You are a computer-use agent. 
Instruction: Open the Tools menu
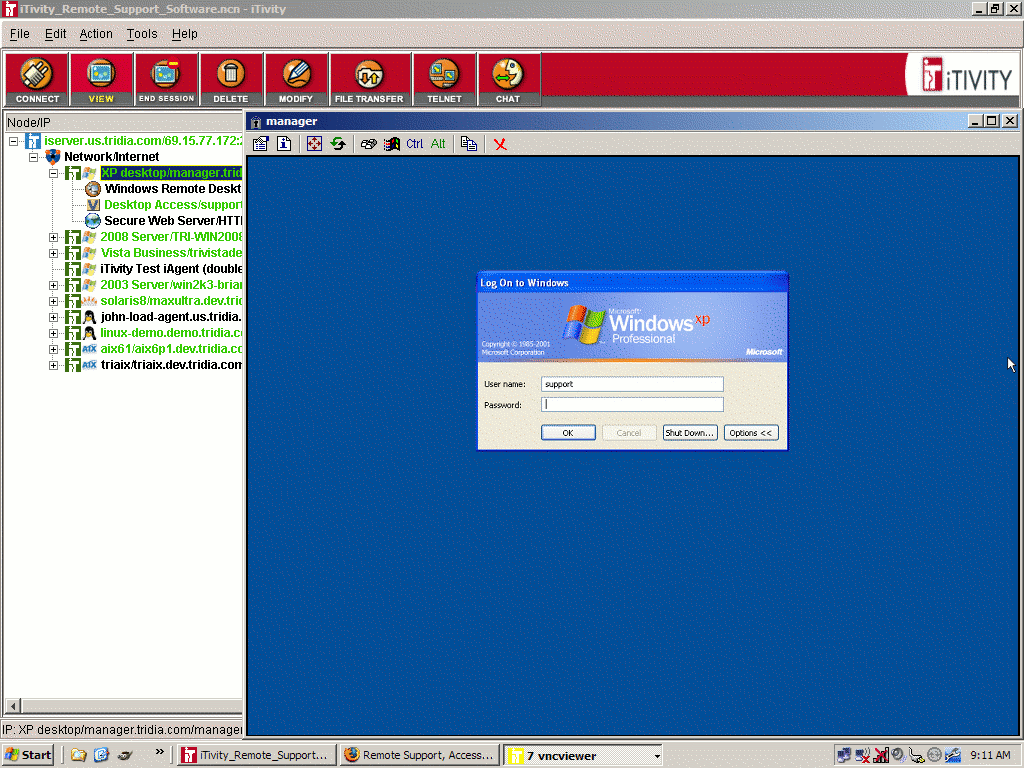click(142, 34)
